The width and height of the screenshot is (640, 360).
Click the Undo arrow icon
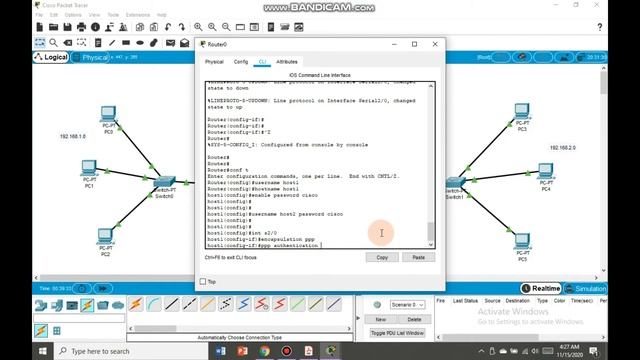168,27
